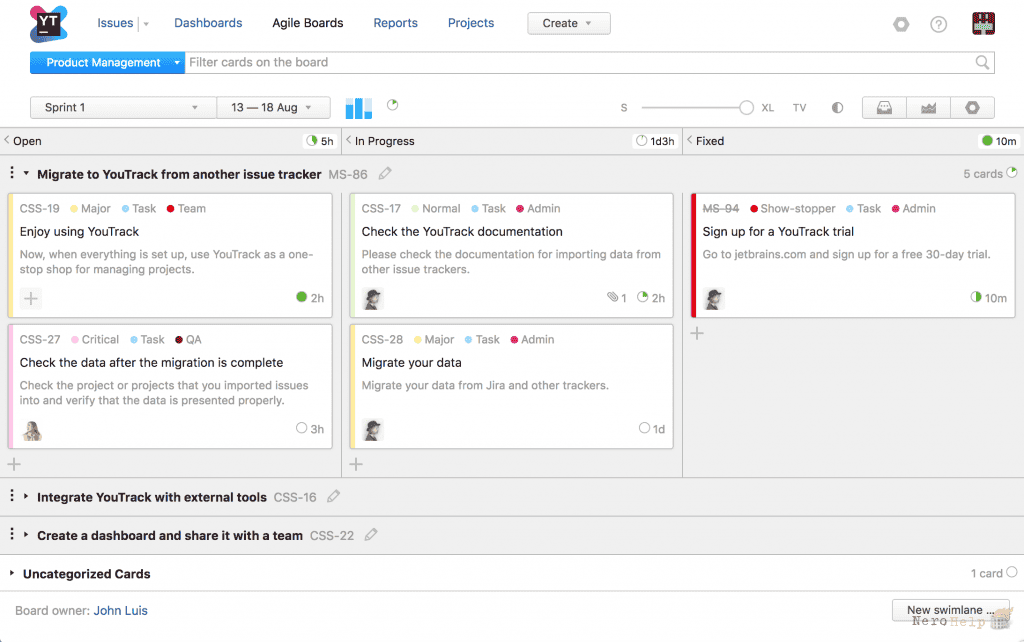Viewport: 1024px width, 642px height.
Task: Expand Uncategorized Cards section
Action: pyautogui.click(x=12, y=573)
